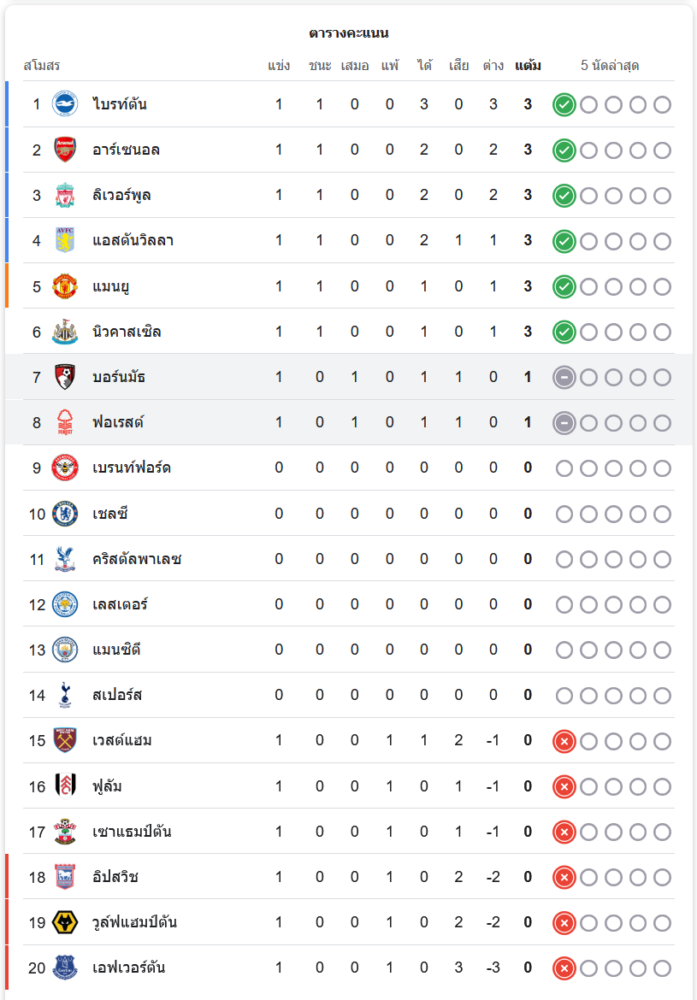Image resolution: width=697 pixels, height=1000 pixels.
Task: Click West Ham's red loss indicator
Action: (564, 741)
